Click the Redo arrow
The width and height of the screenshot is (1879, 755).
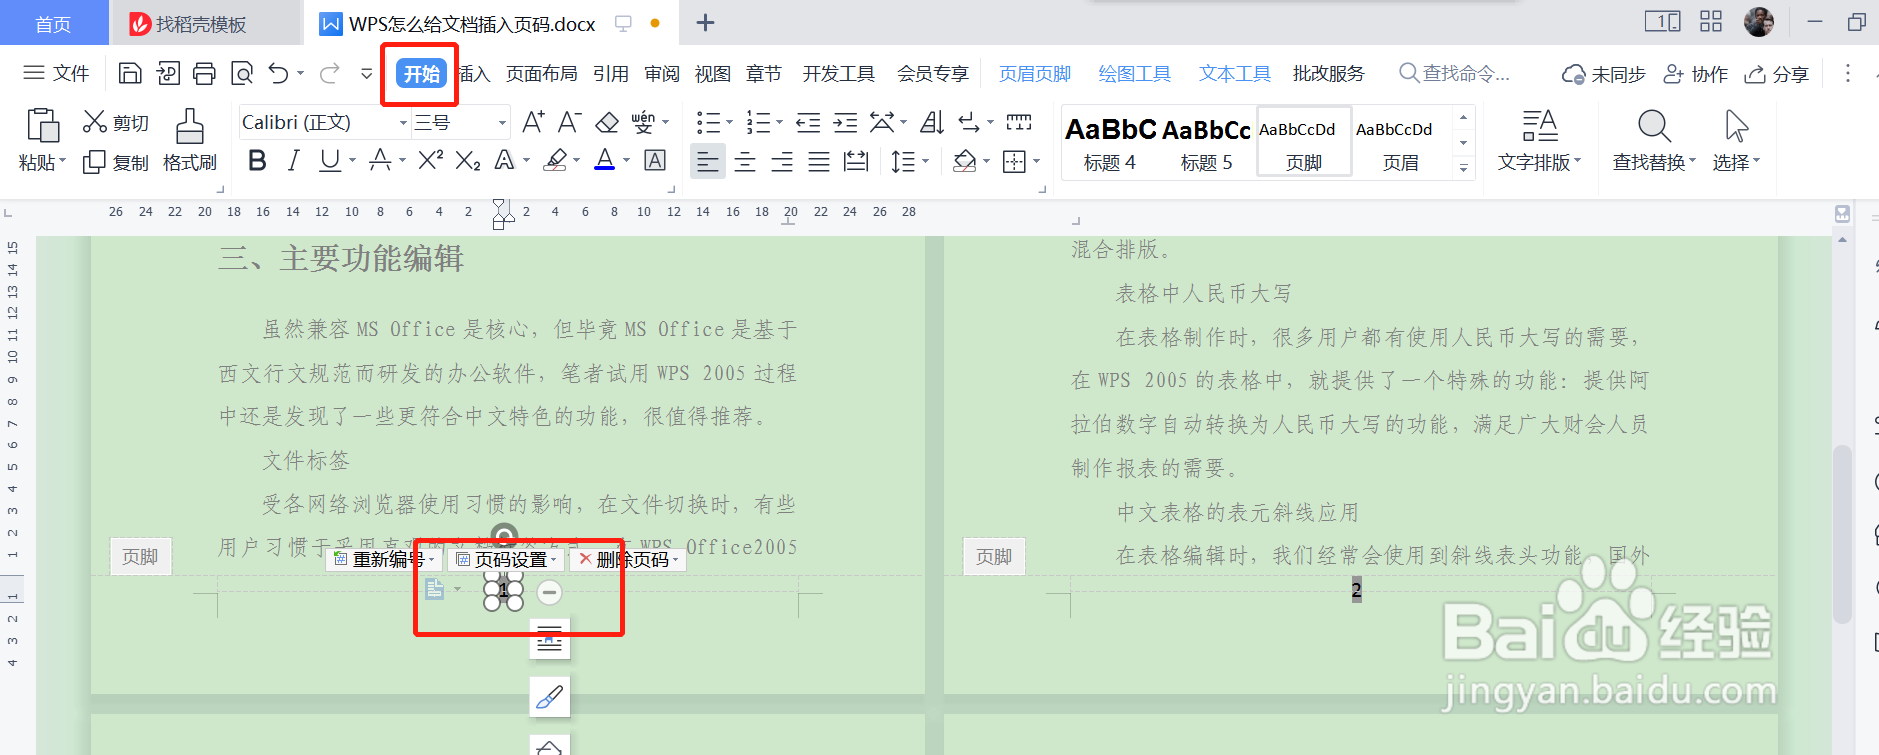pos(329,73)
